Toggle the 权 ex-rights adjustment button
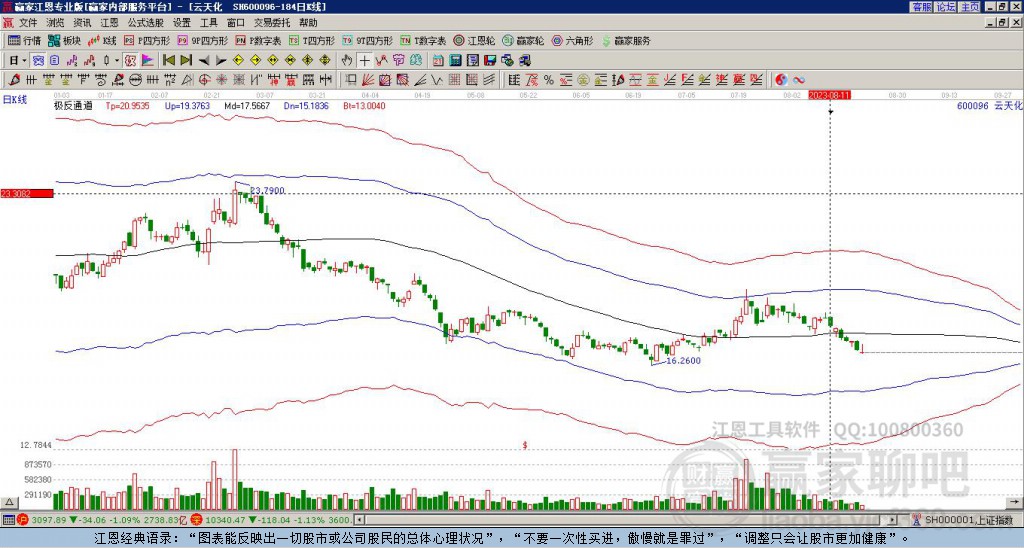 click(x=130, y=61)
